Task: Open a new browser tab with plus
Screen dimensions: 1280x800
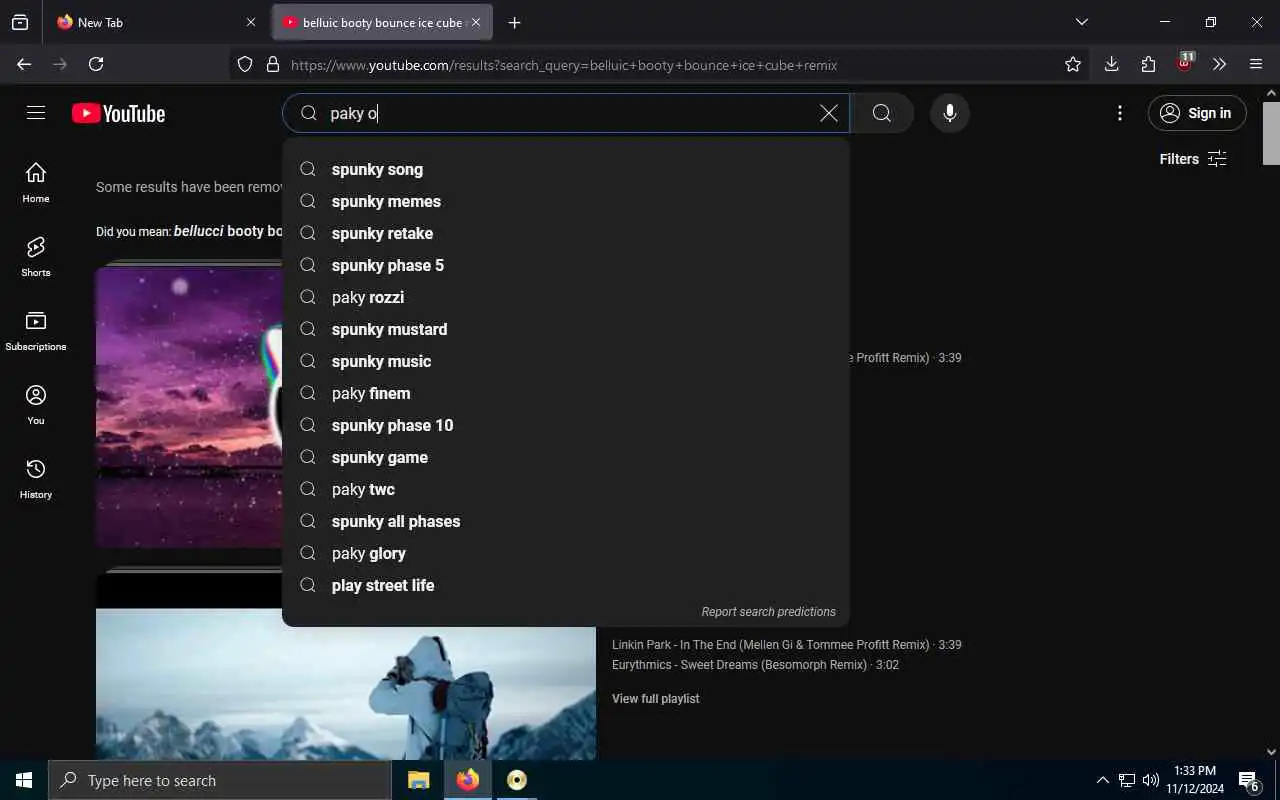Action: coord(514,22)
